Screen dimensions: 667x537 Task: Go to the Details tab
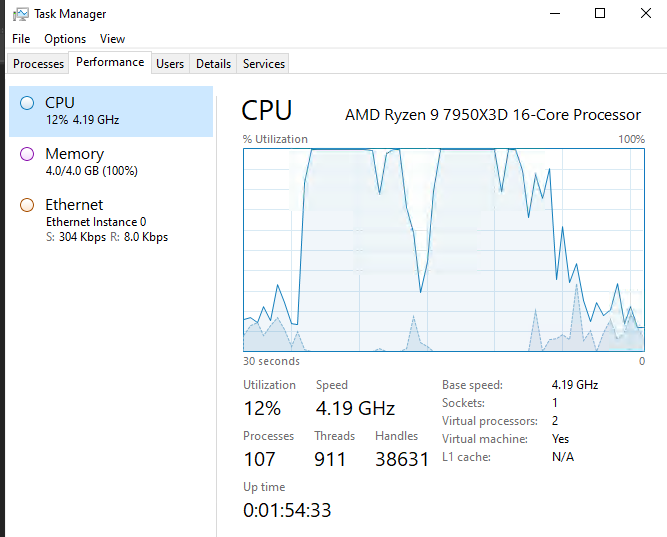(213, 64)
